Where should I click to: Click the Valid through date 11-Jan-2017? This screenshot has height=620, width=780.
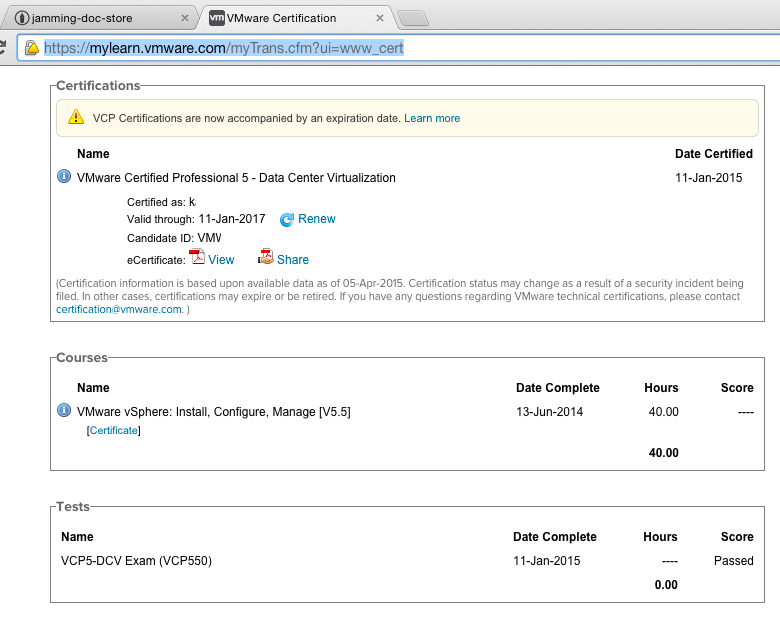pos(232,219)
